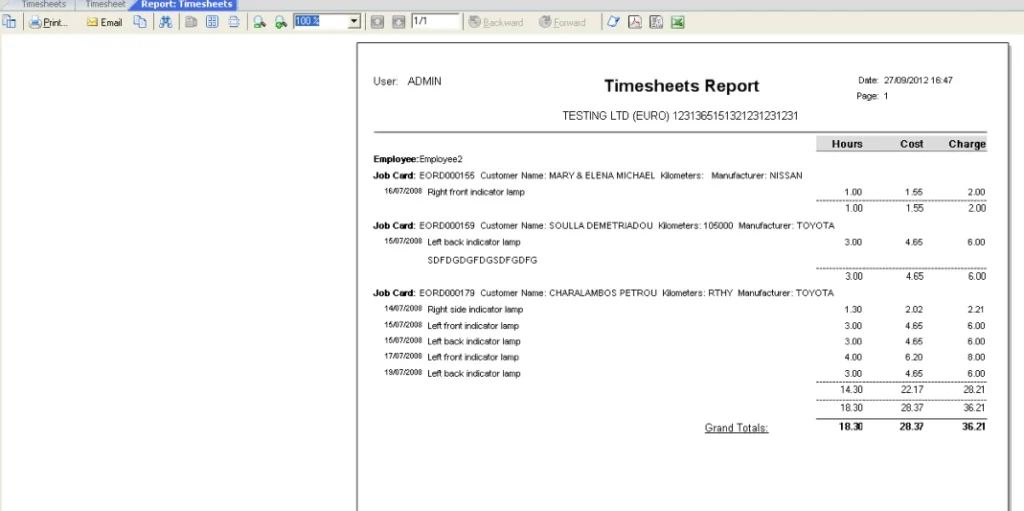Viewport: 1024px width, 511px height.
Task: Click the eraser-like export icon
Action: [x=613, y=22]
